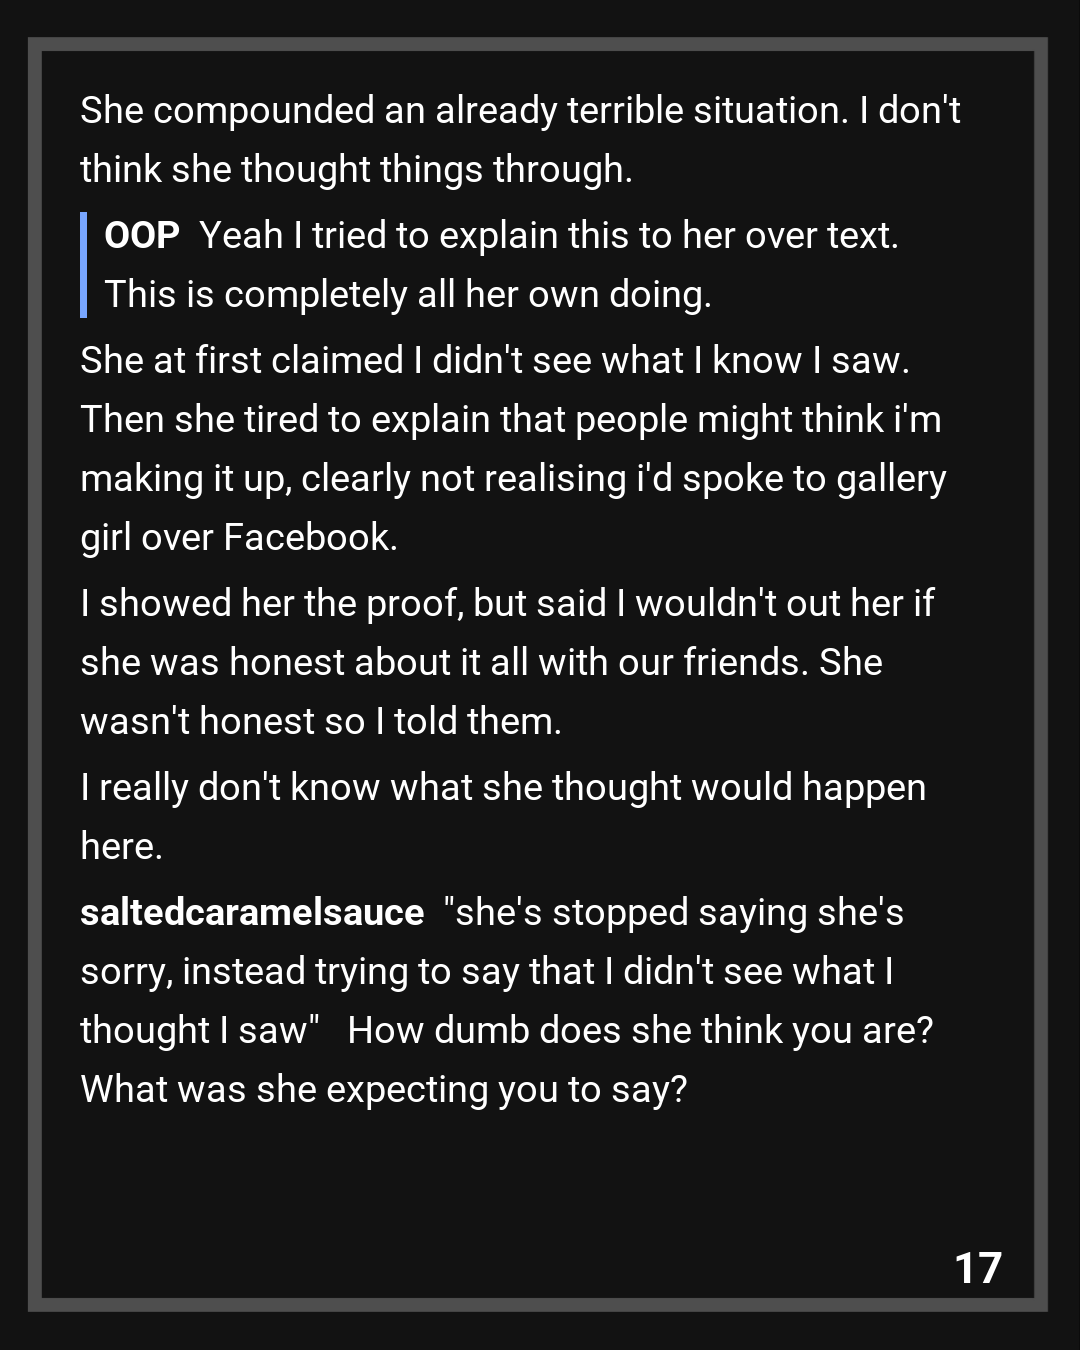Click the single word "here." line
Viewport: 1080px width, 1350px height.
click(x=121, y=846)
